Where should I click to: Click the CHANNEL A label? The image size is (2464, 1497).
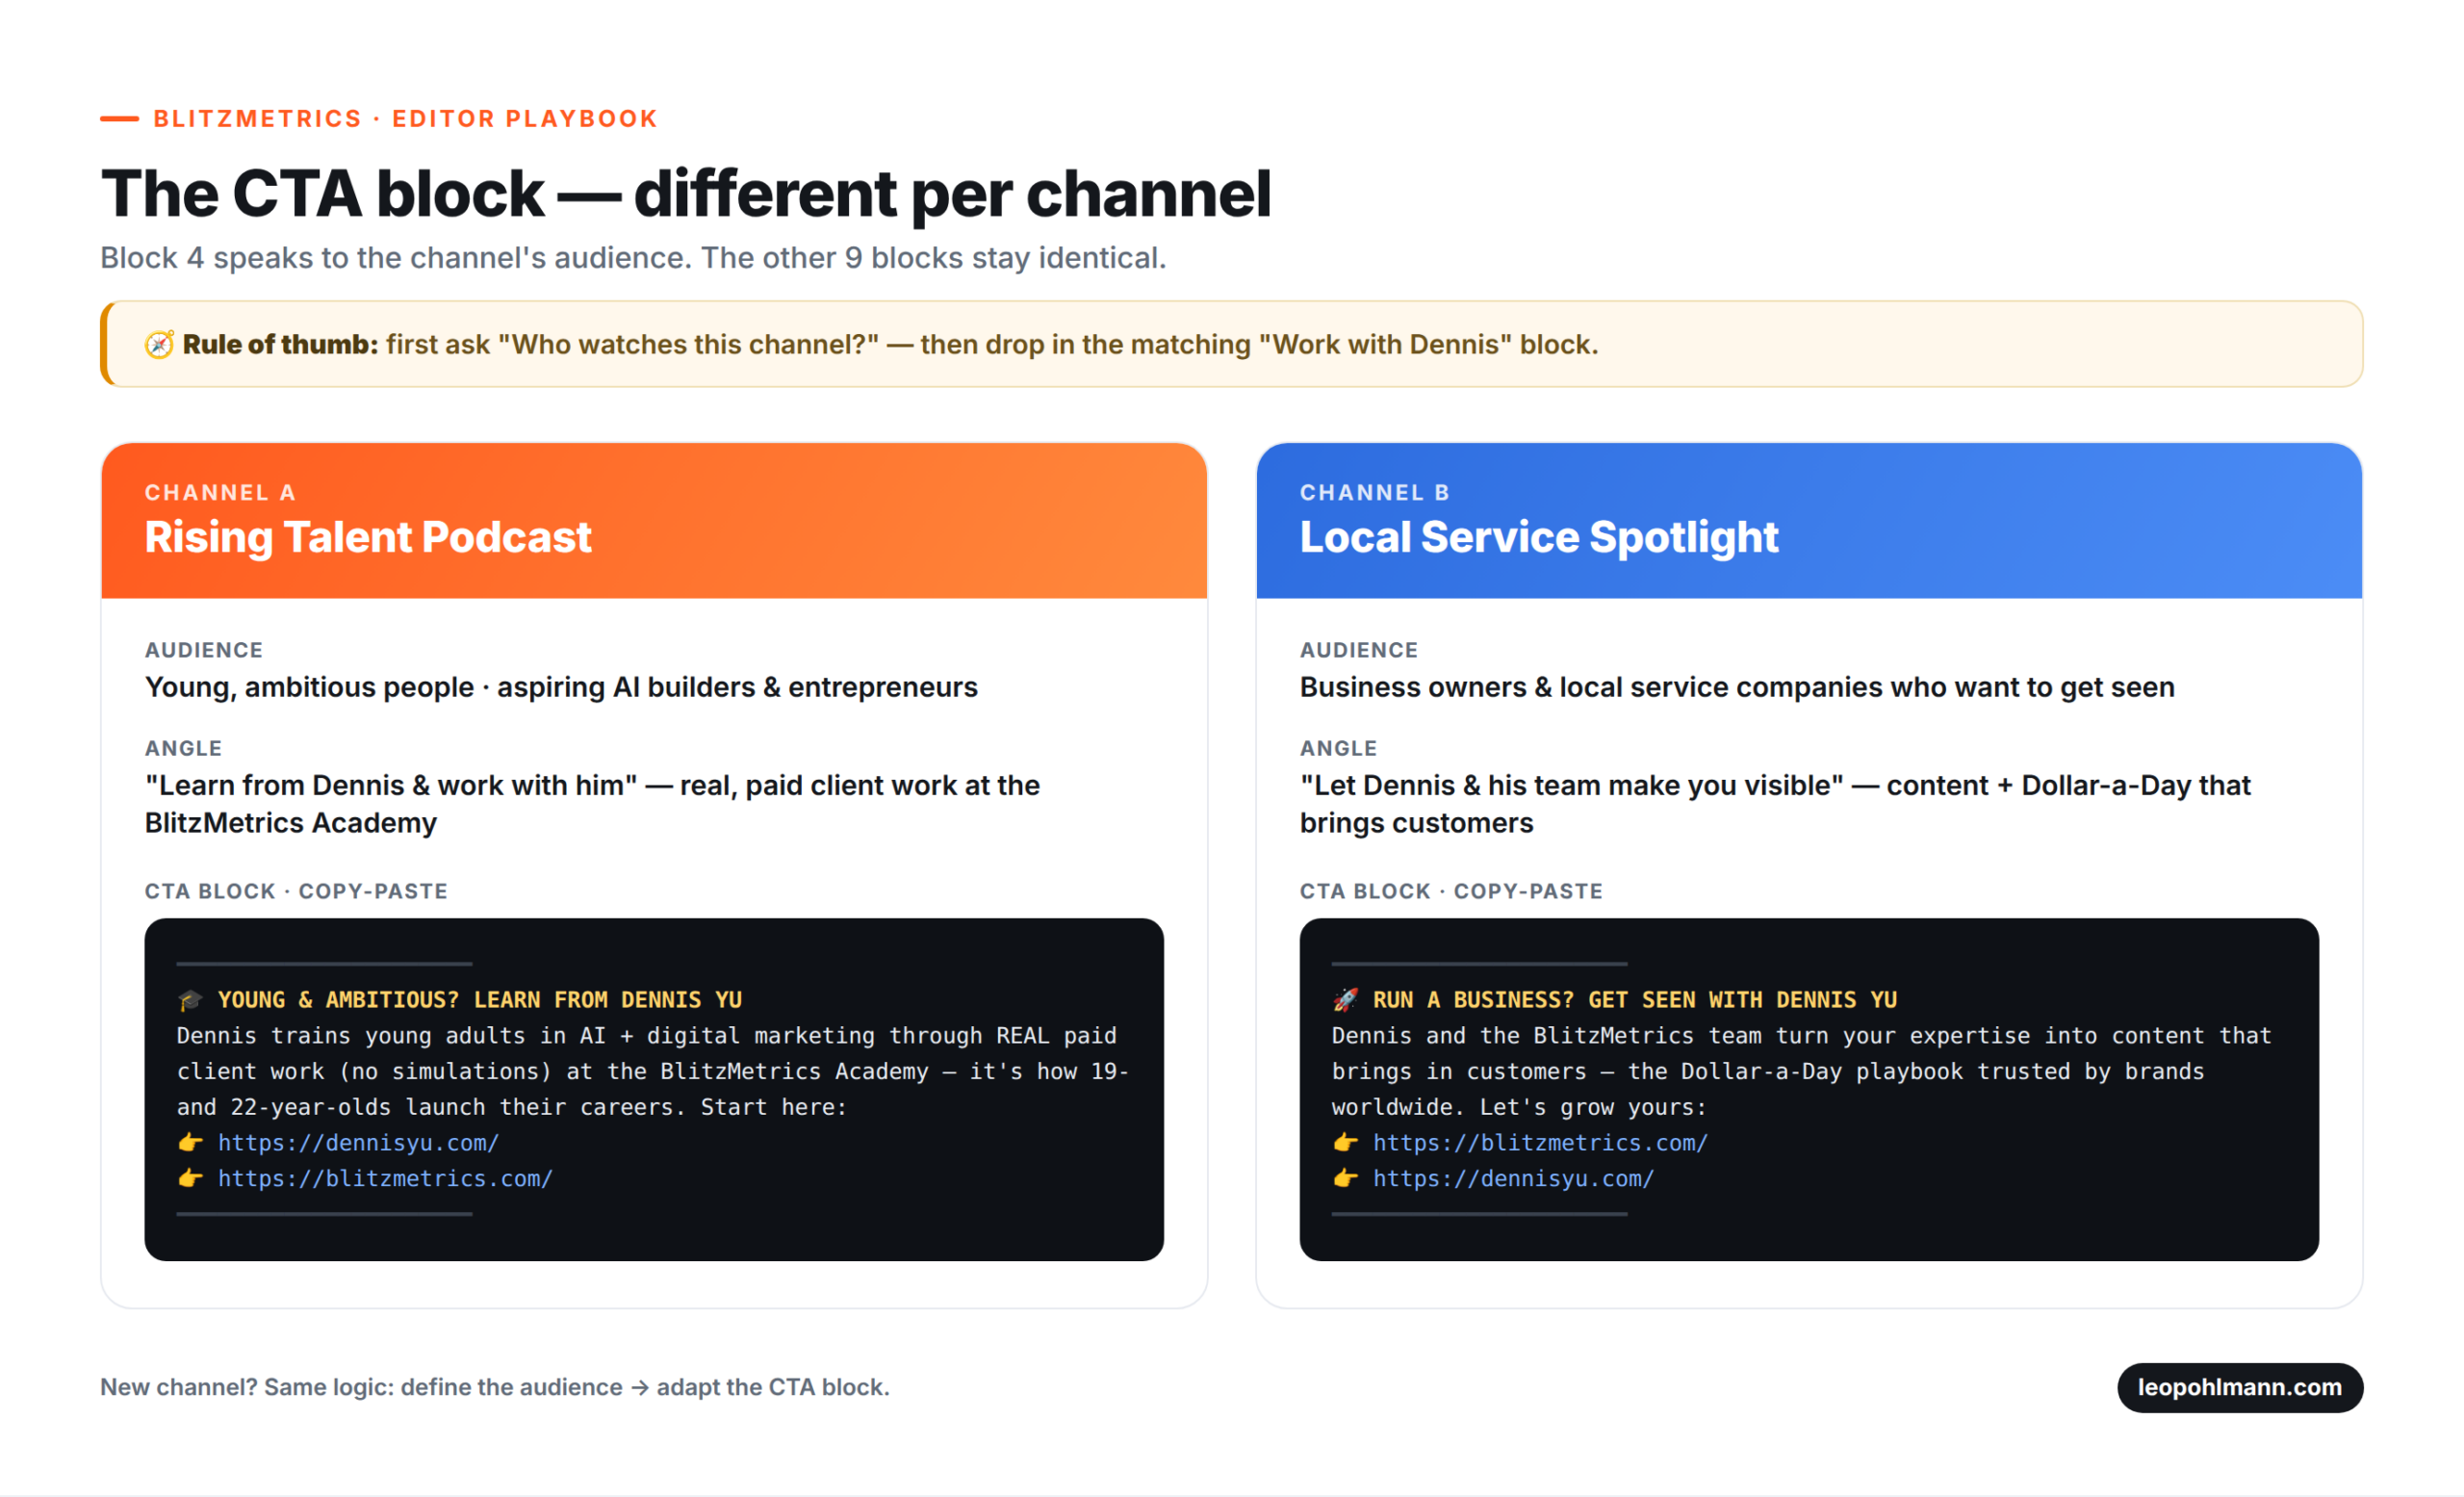[220, 492]
